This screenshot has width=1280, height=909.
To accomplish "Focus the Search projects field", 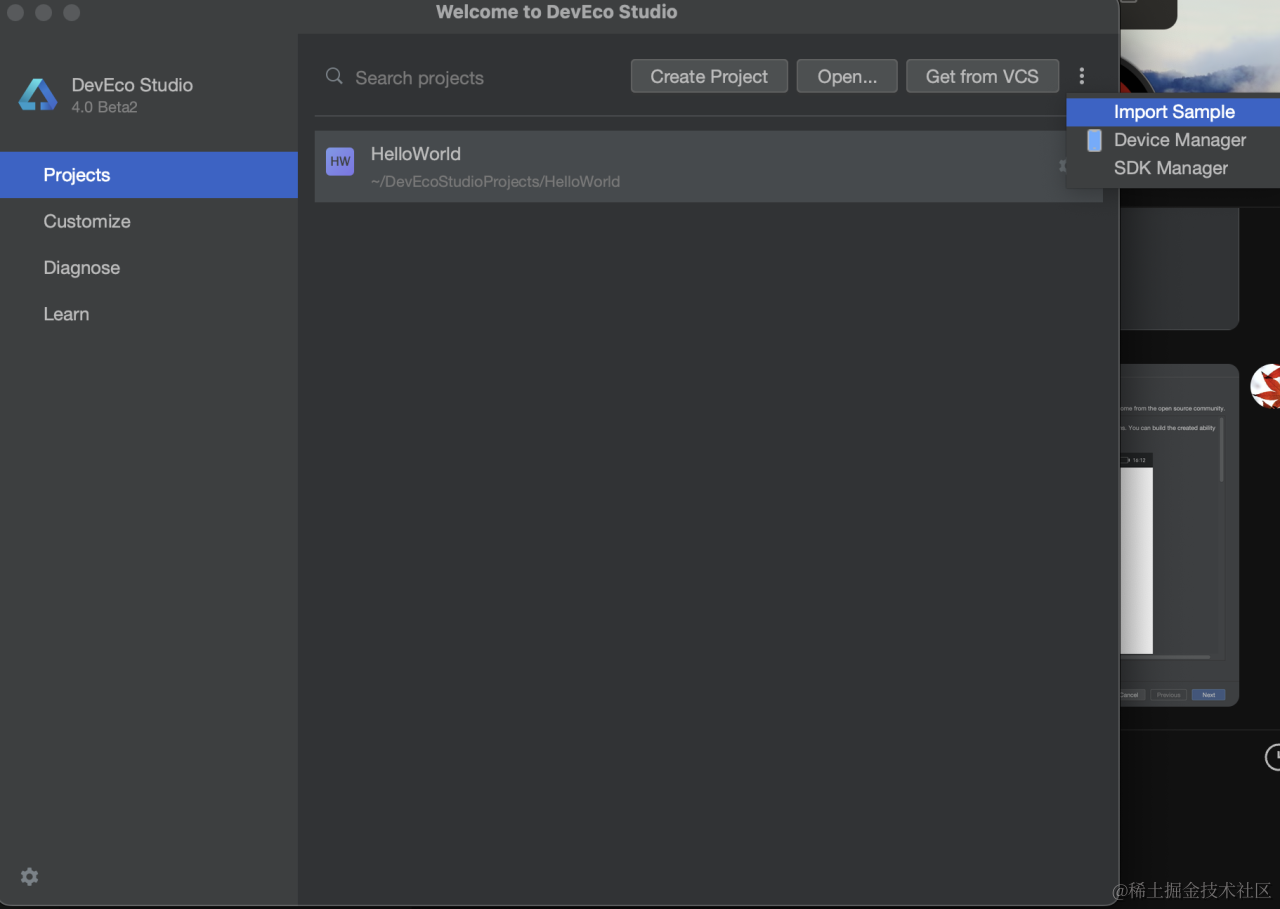I will [470, 77].
